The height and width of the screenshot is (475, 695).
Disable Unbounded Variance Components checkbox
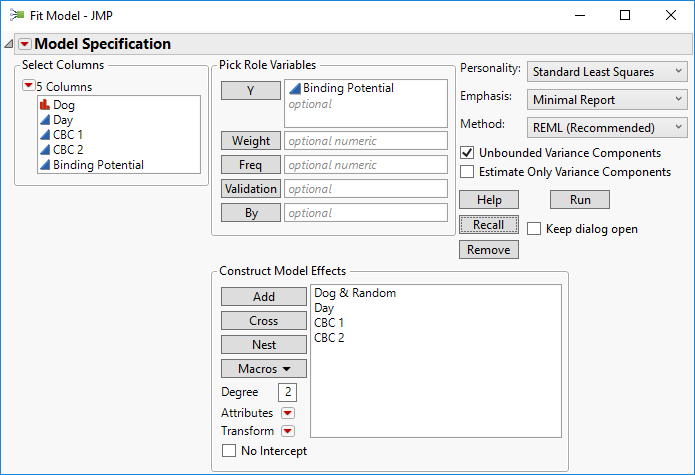[467, 153]
